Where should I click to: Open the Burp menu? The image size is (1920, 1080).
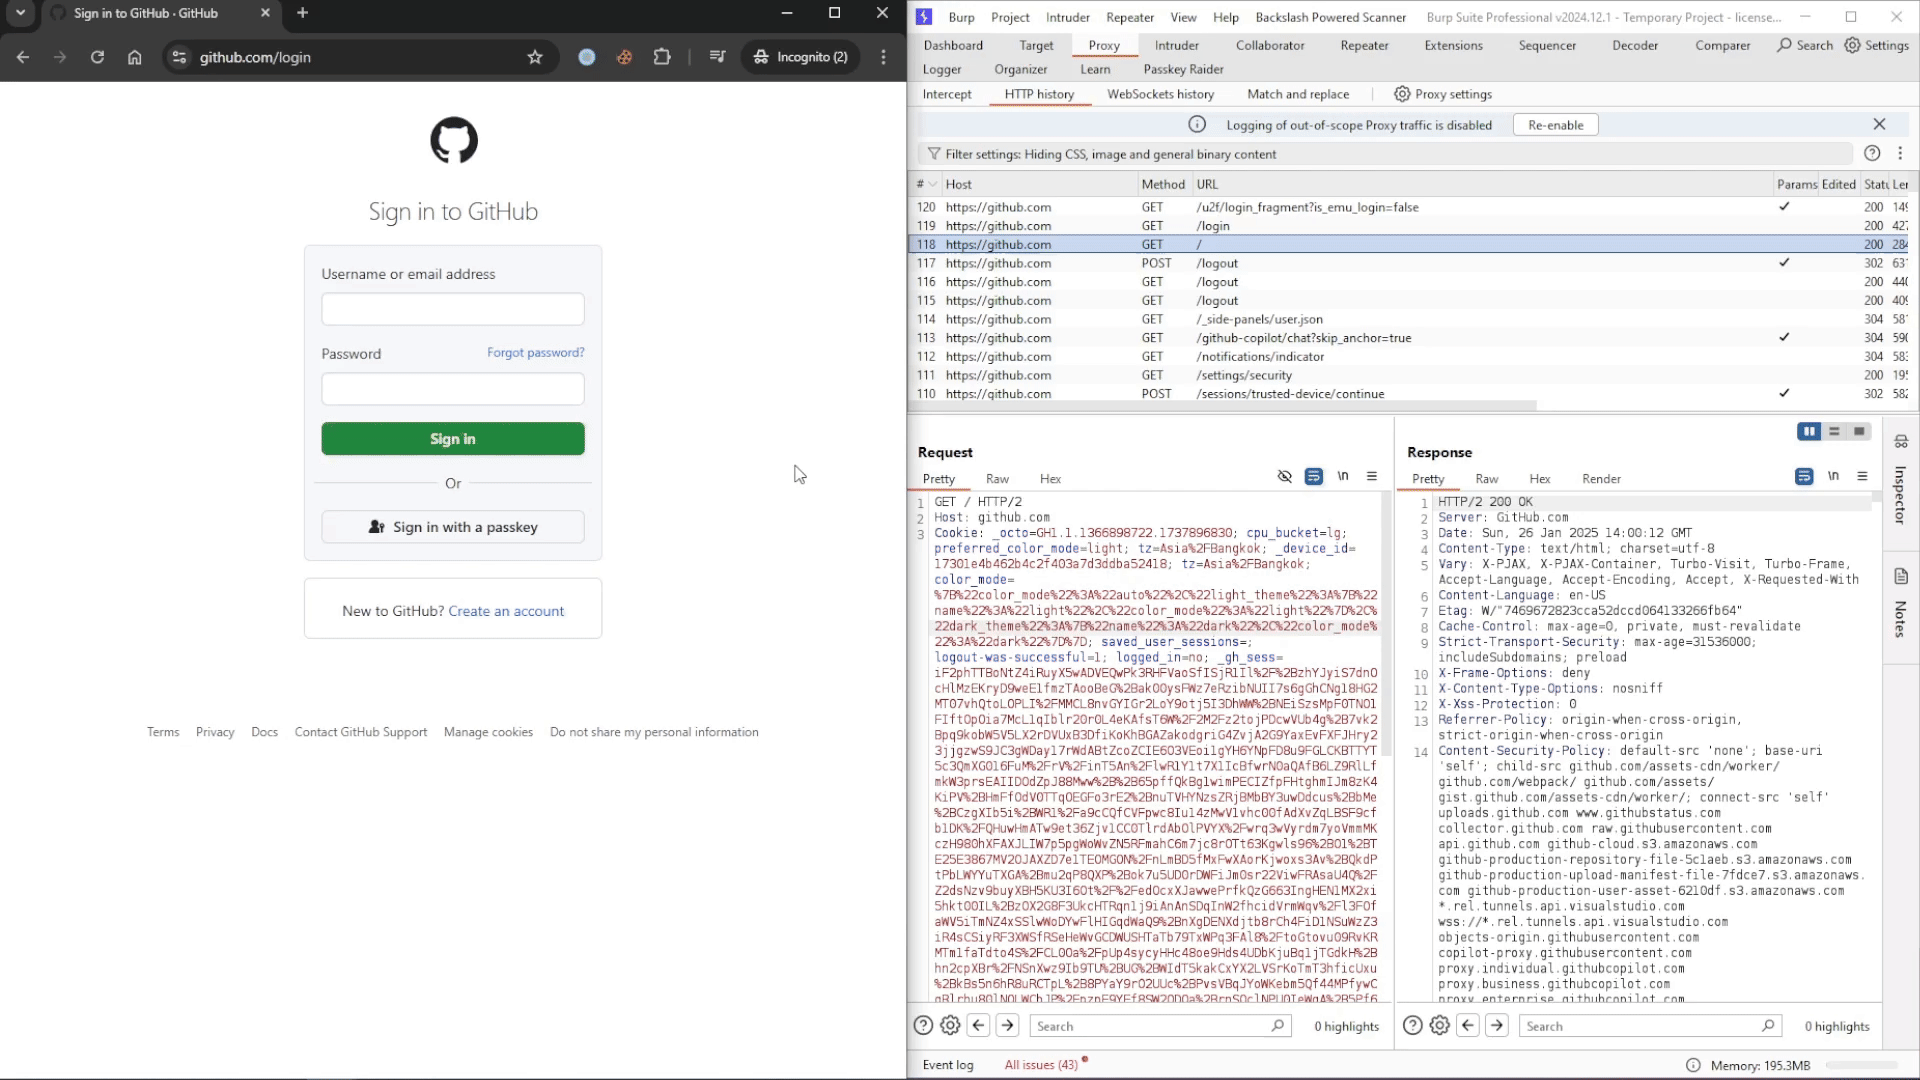[x=961, y=17]
